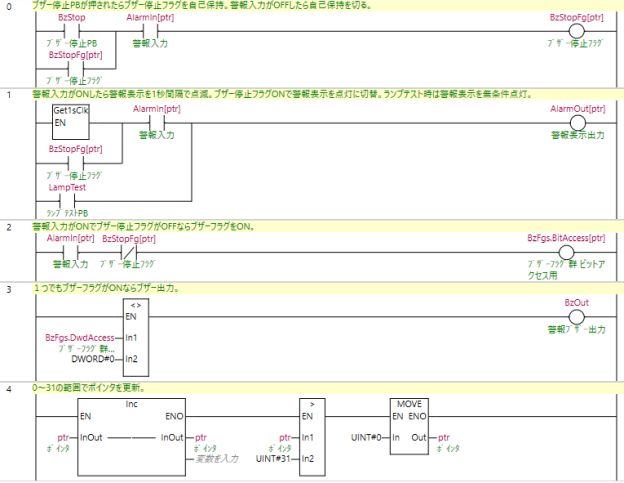Select the BzStopFg[ptr] parallel contact in rung 1
The height and width of the screenshot is (483, 624).
point(76,163)
